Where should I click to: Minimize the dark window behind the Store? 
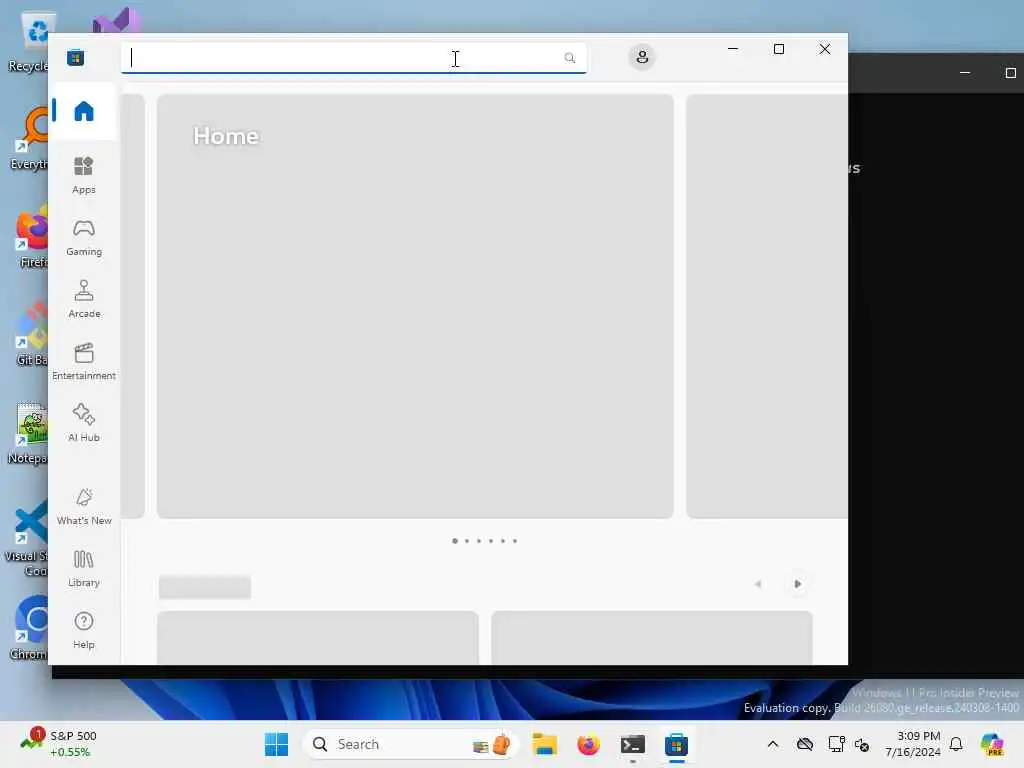point(965,73)
